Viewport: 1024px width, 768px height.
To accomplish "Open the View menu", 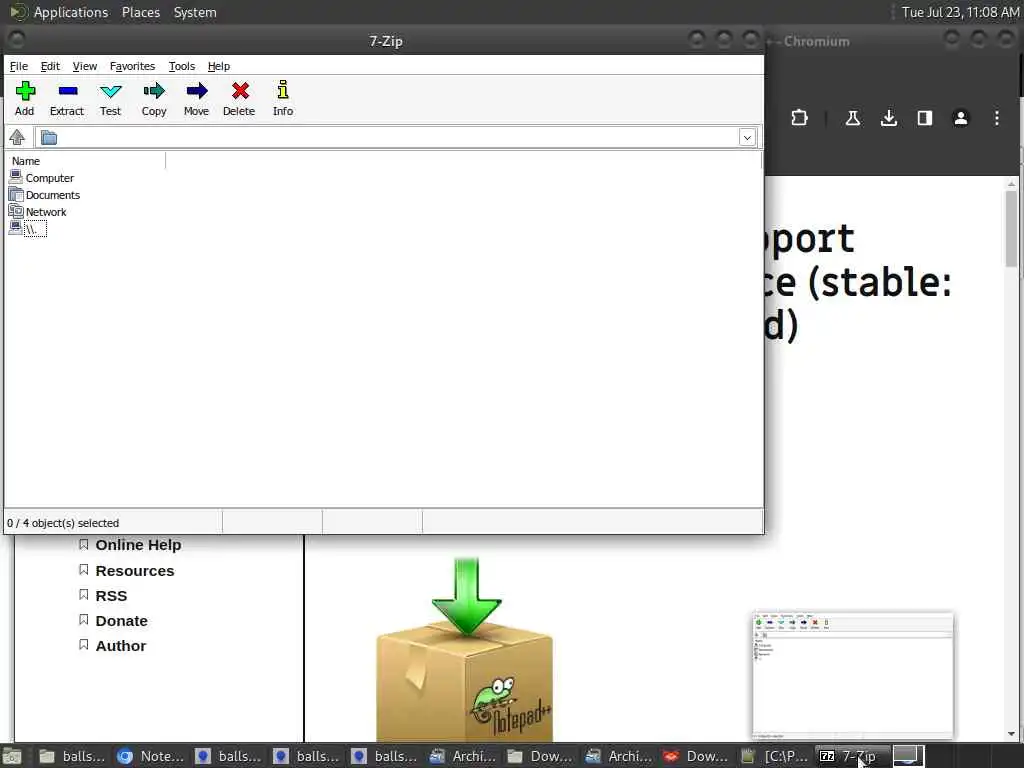I will point(85,66).
